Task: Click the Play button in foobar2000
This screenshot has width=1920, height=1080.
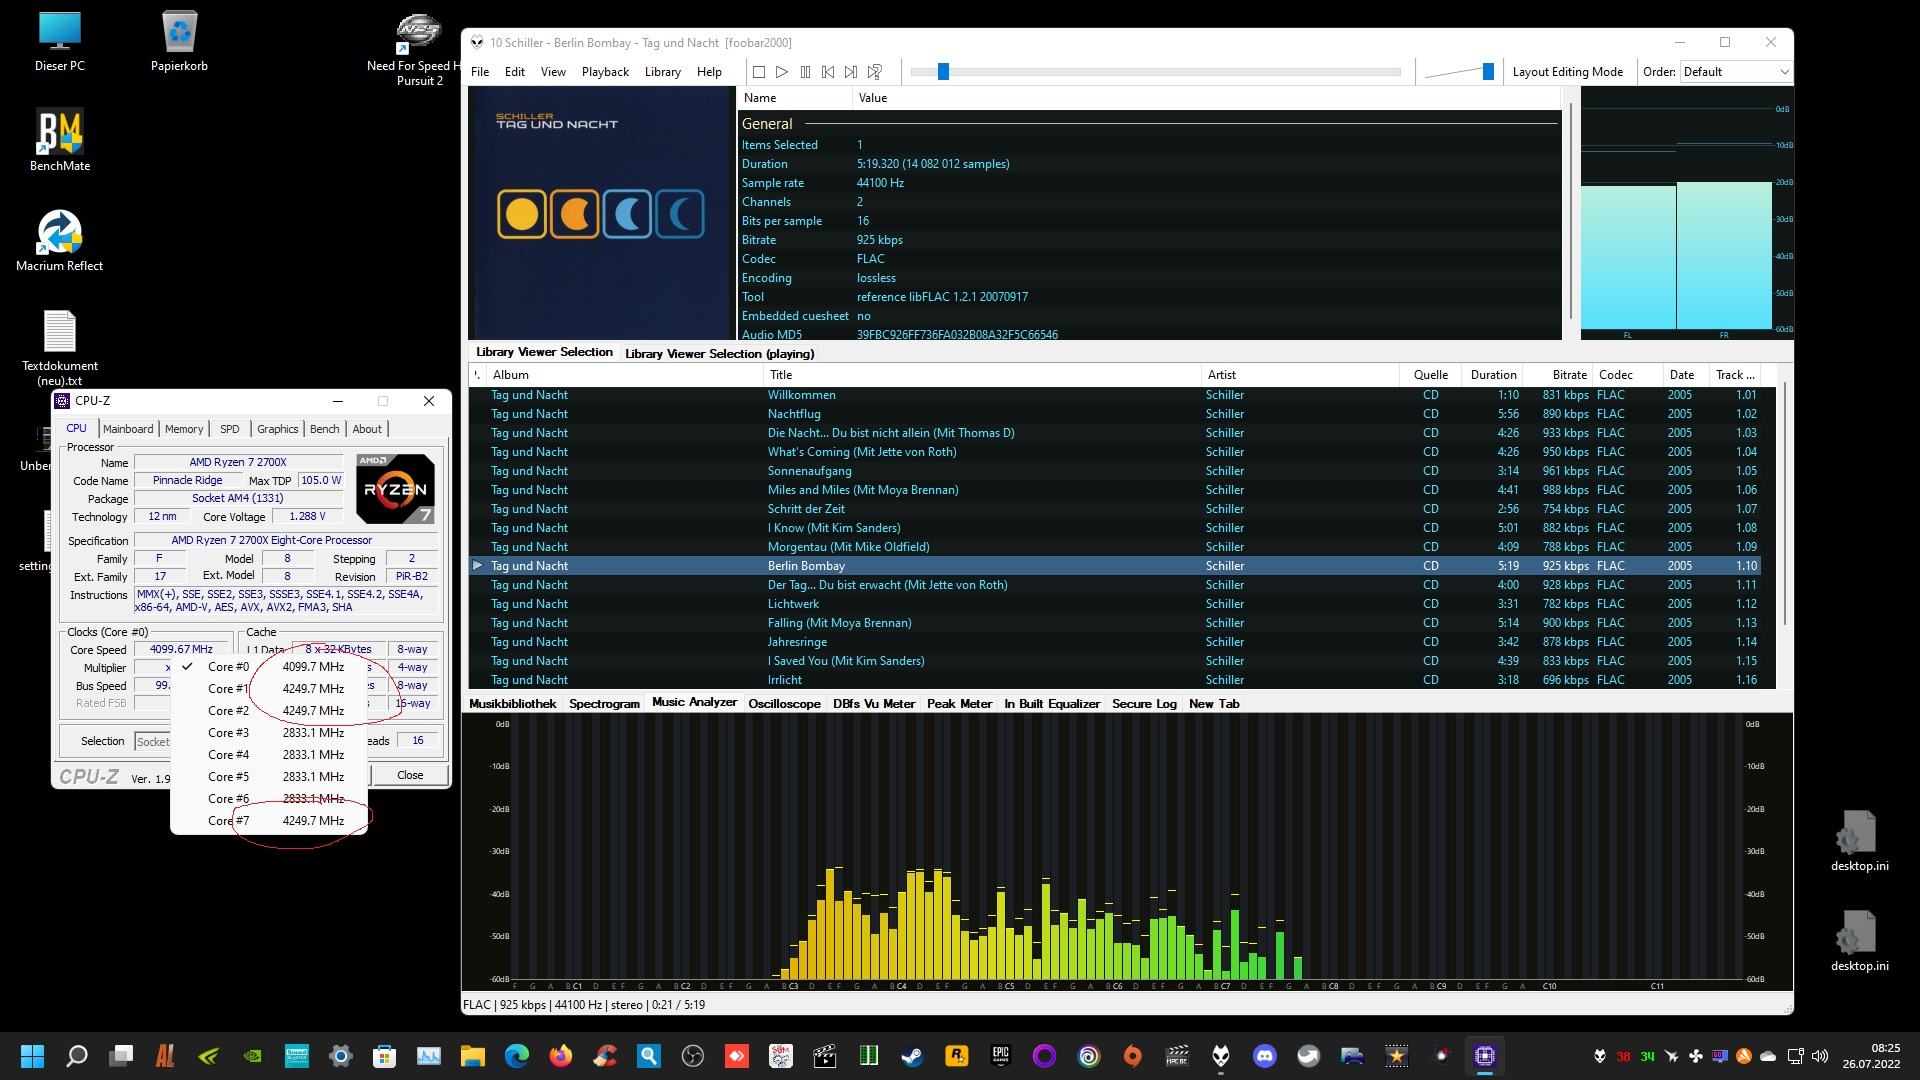Action: [782, 72]
